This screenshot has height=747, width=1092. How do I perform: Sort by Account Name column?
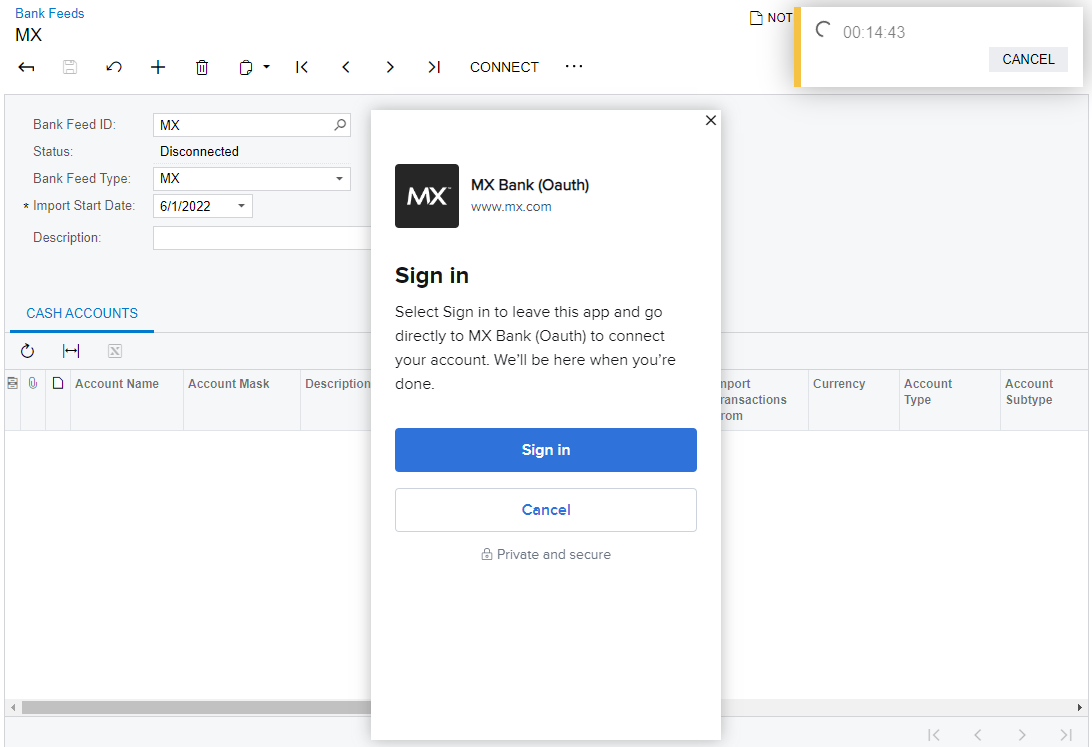117,384
